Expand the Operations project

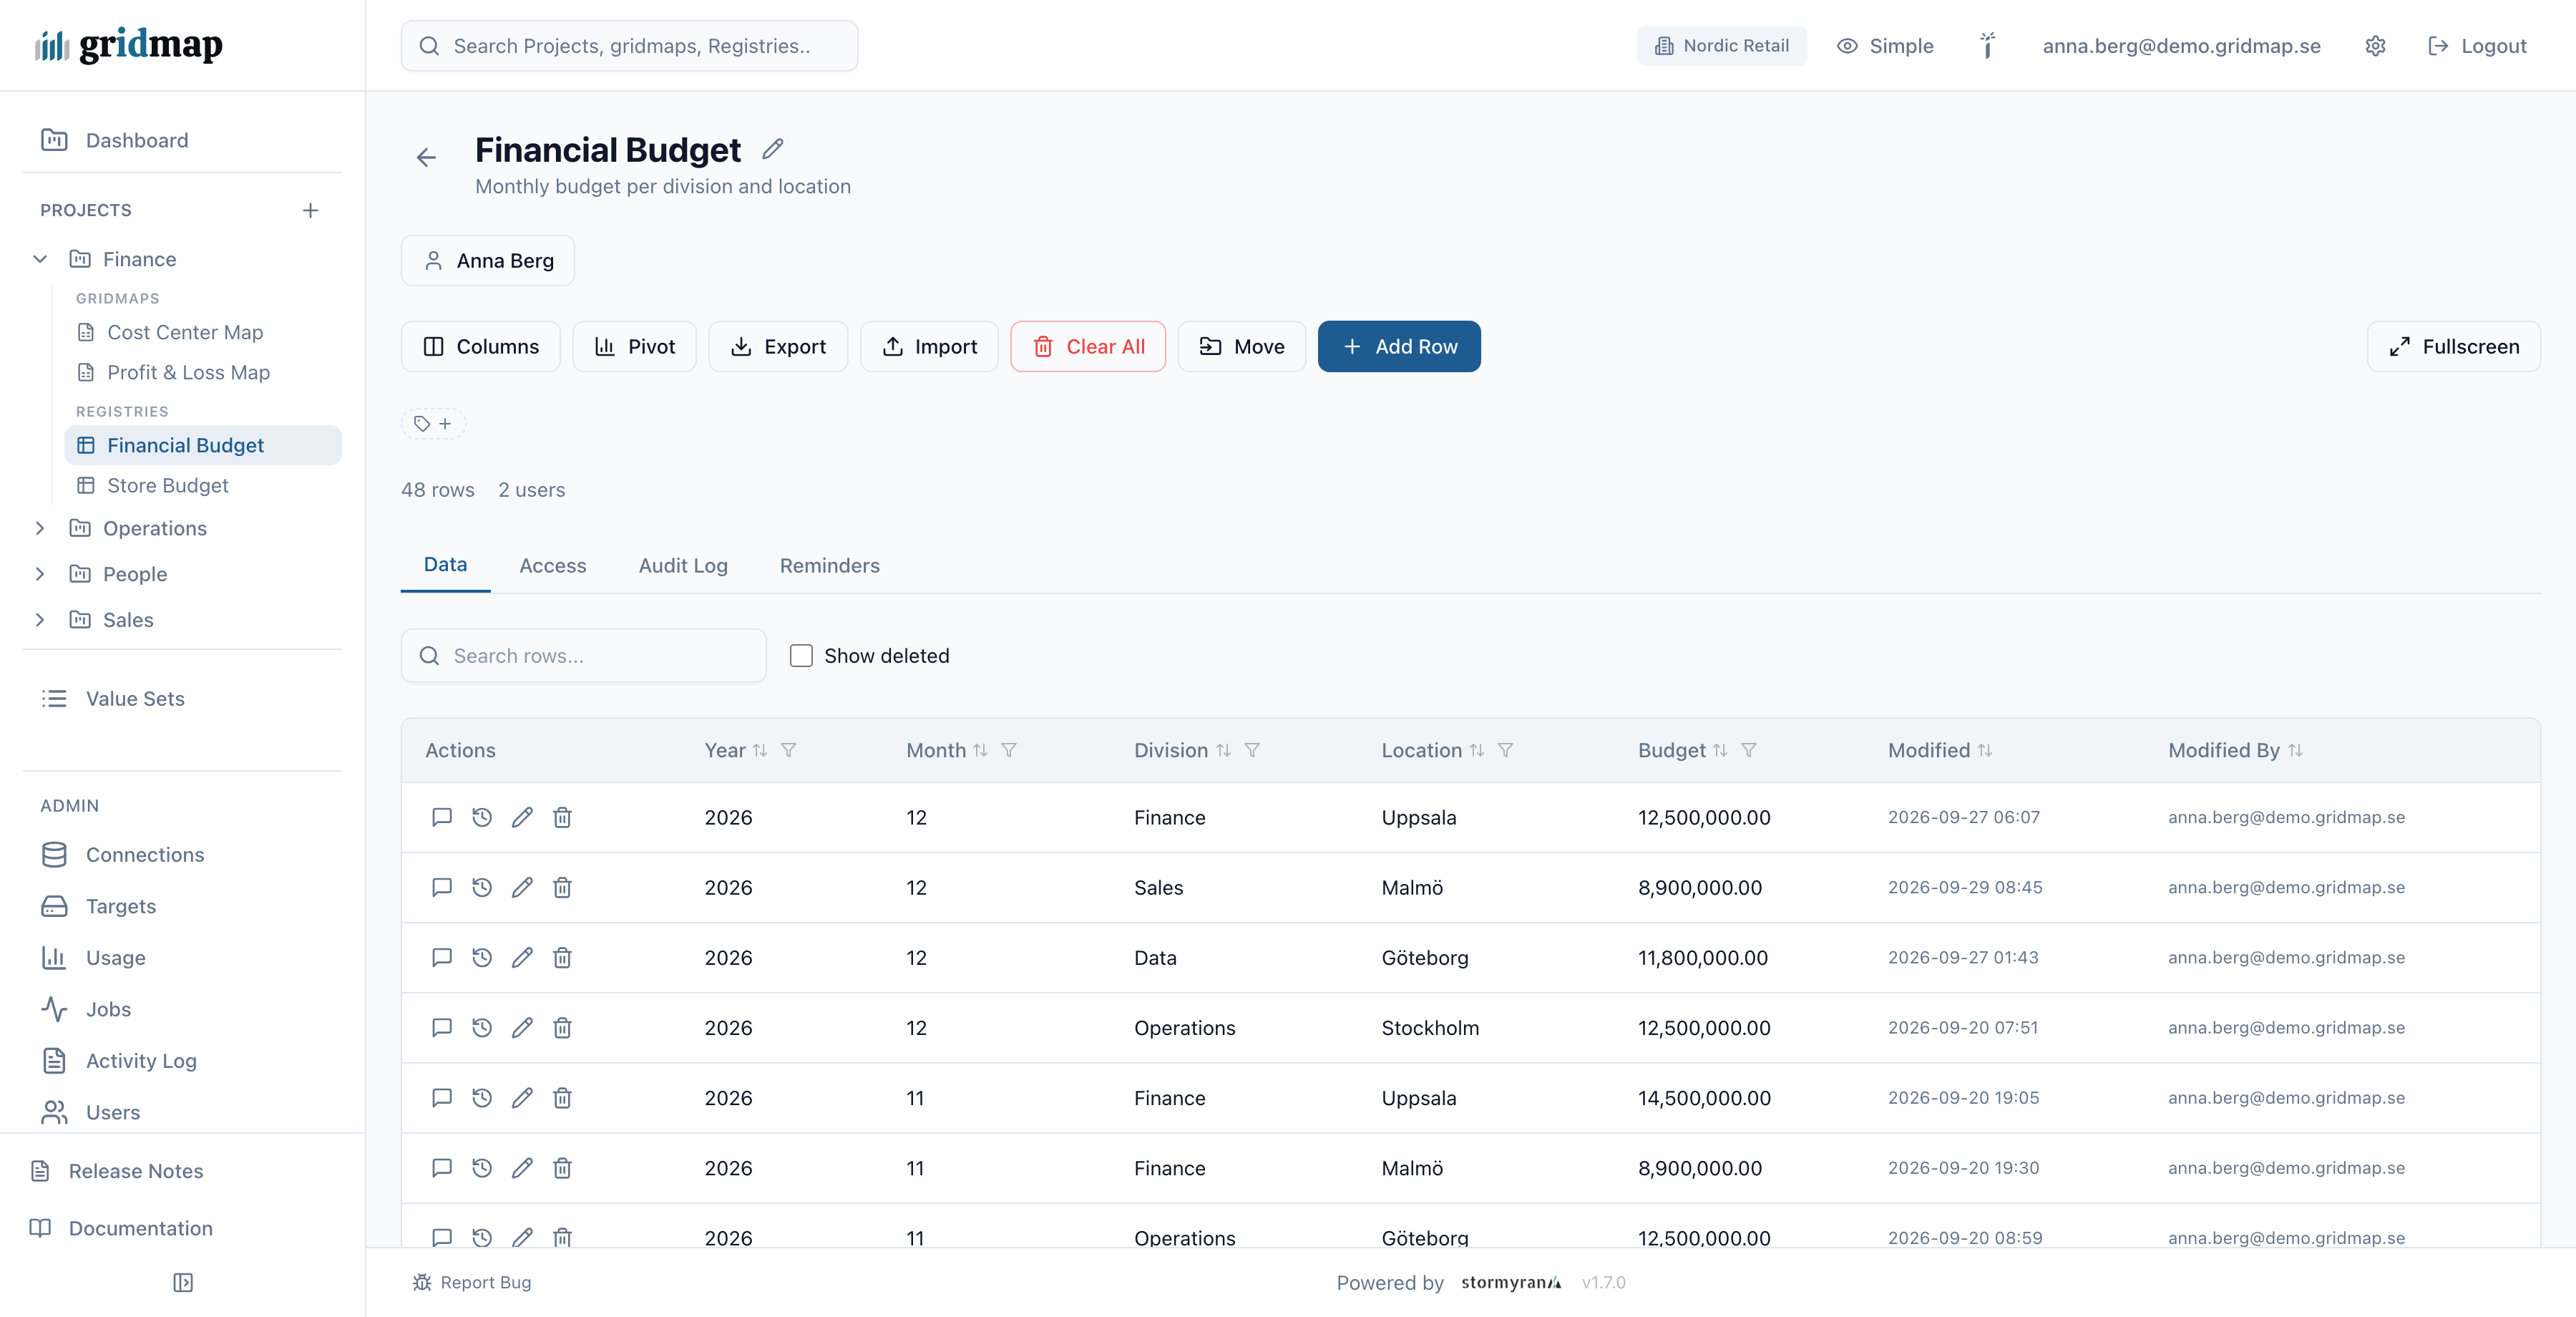tap(40, 528)
